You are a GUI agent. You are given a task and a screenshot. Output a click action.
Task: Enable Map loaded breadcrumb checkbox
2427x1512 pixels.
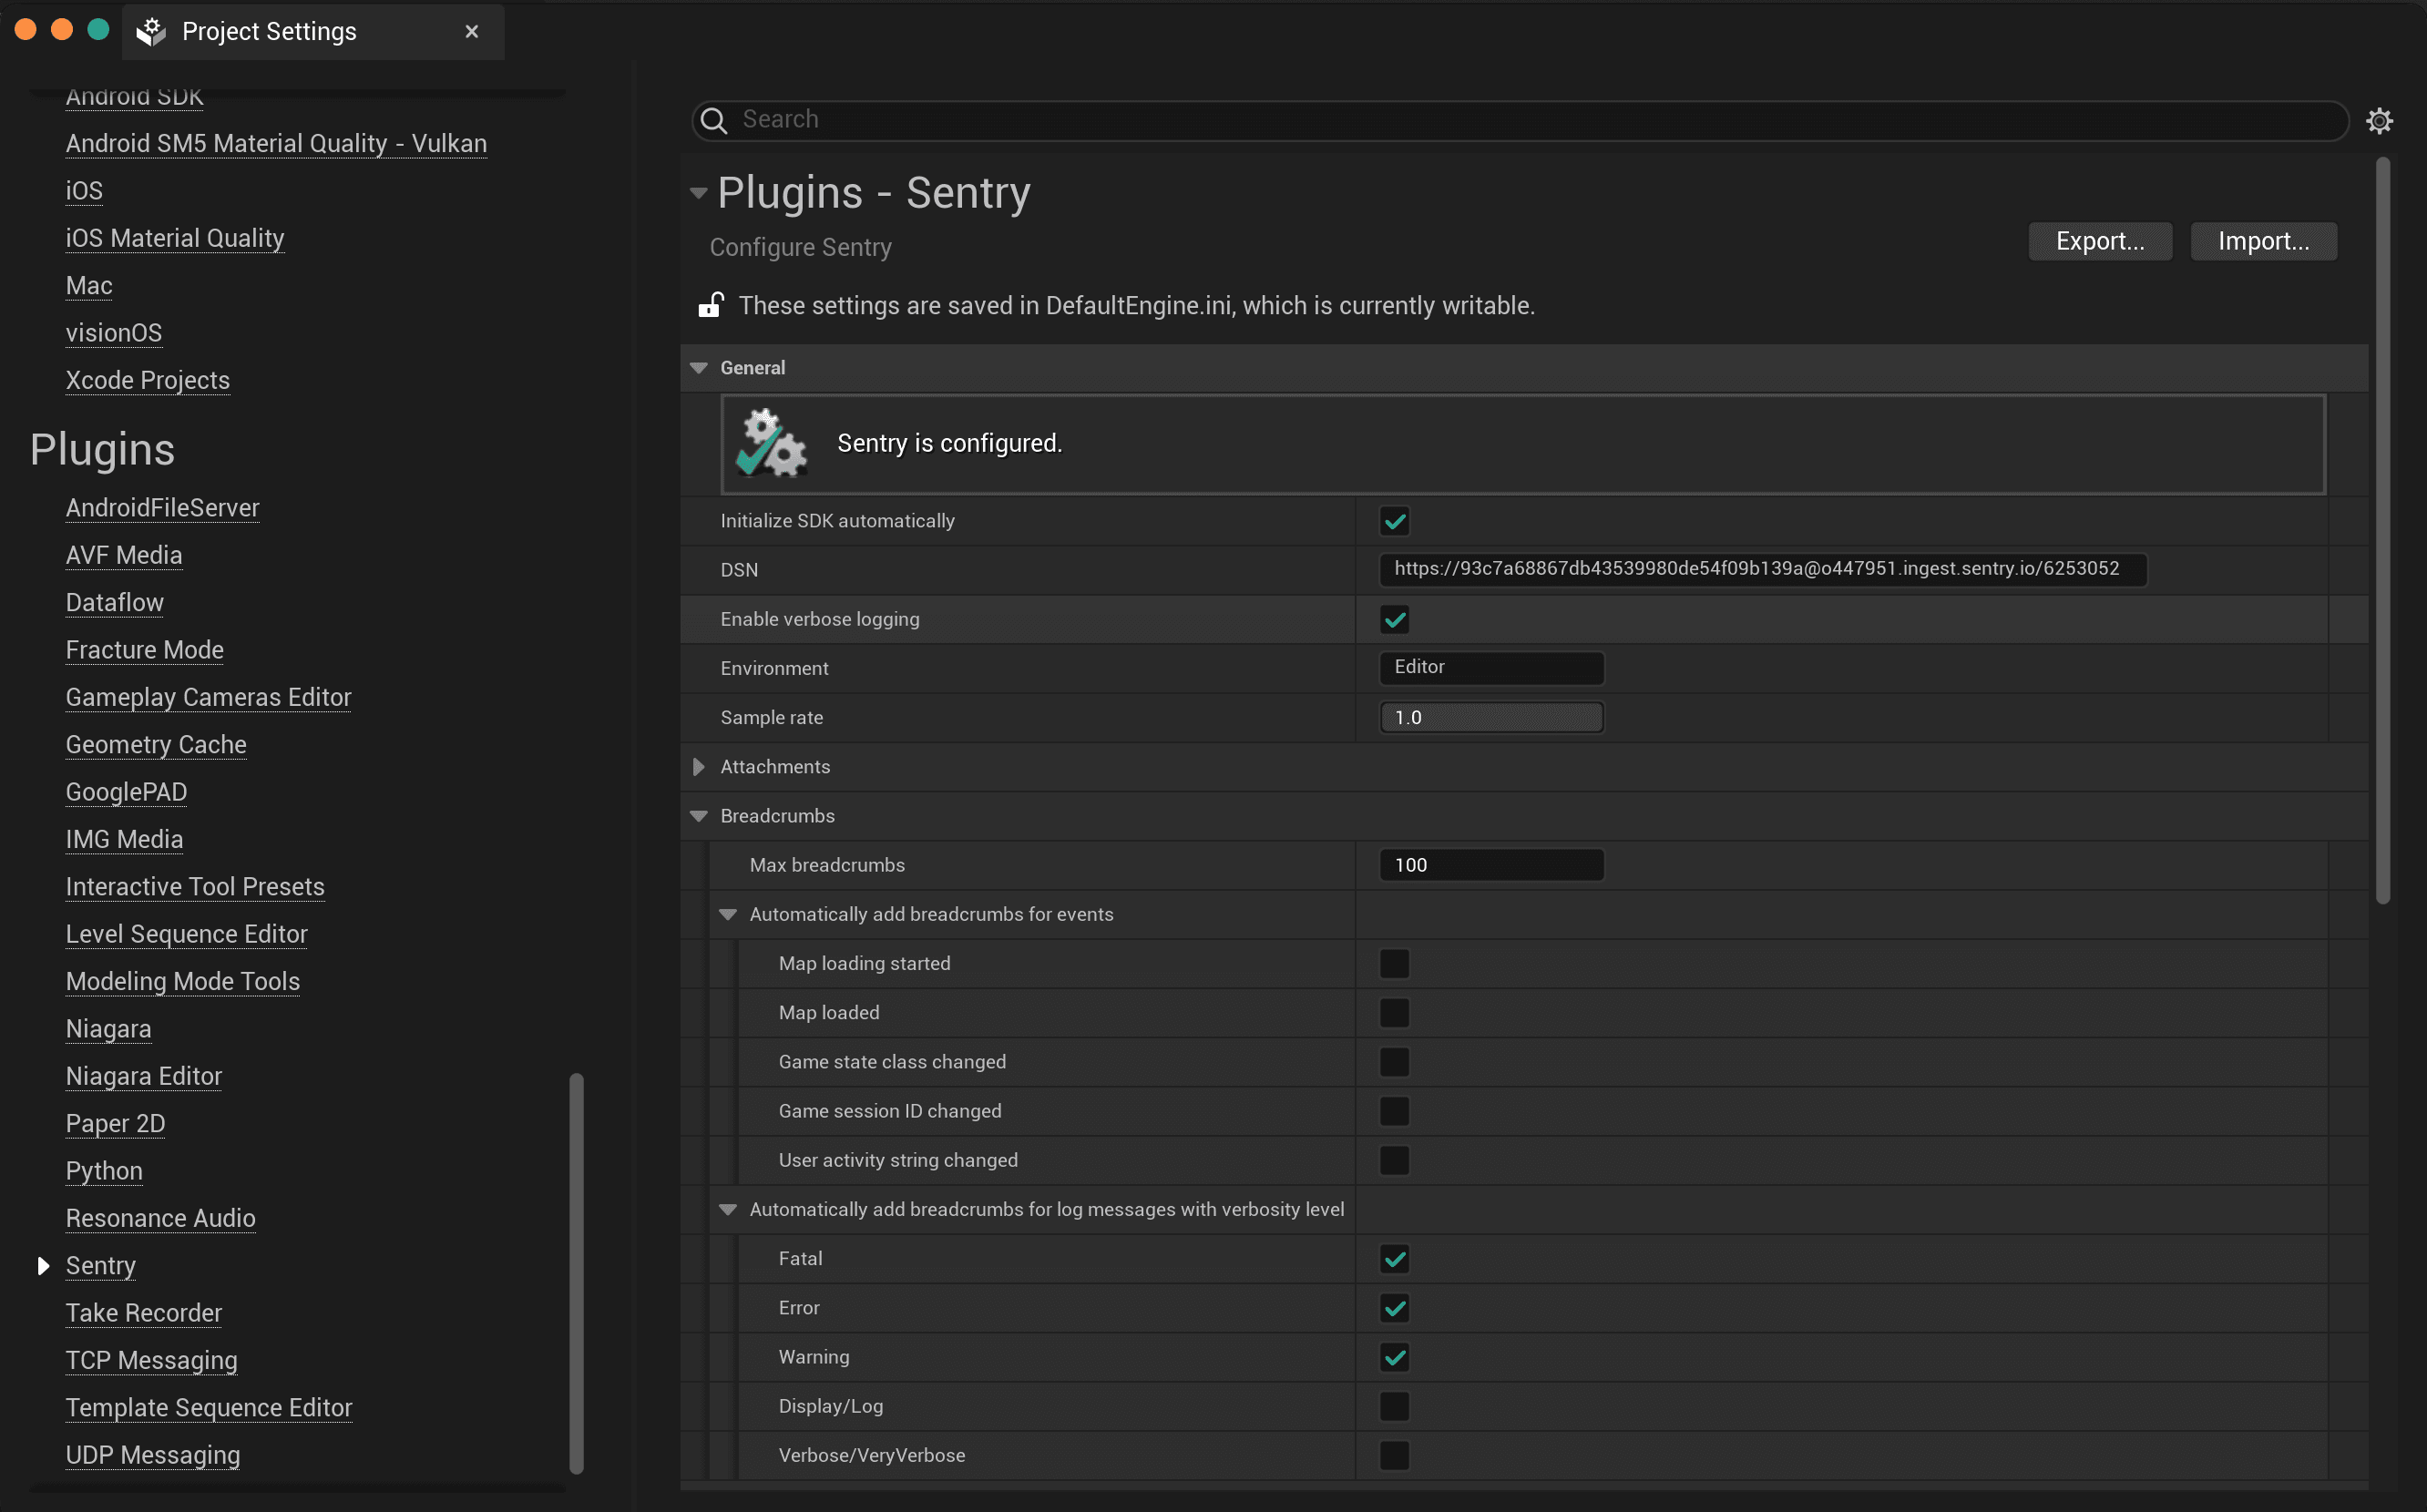click(x=1394, y=1013)
